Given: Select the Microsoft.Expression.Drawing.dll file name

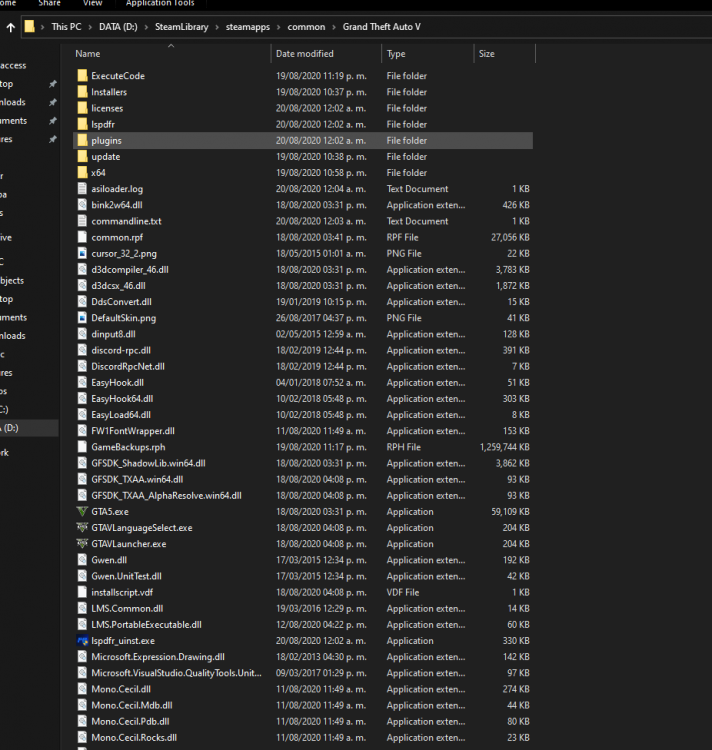Looking at the screenshot, I should 158,657.
